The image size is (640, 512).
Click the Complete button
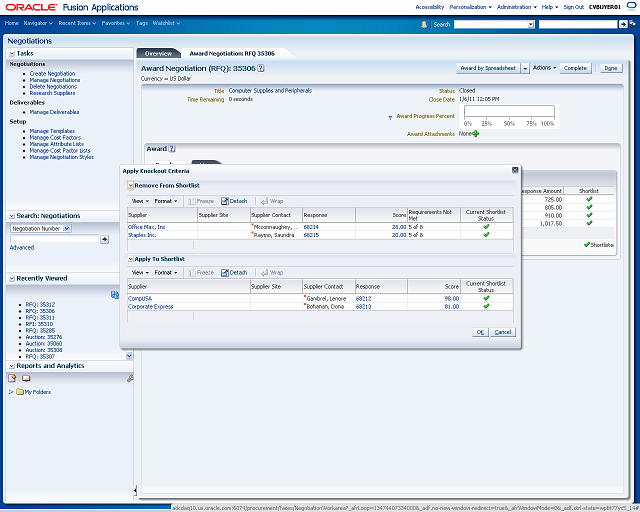coord(575,68)
